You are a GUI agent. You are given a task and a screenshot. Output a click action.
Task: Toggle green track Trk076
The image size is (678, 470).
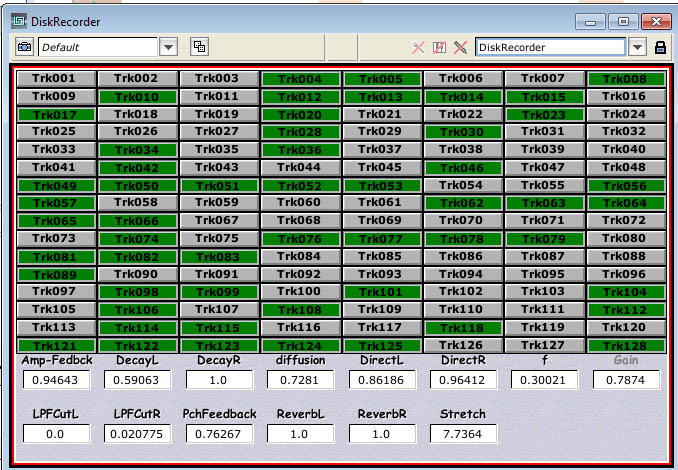point(300,239)
